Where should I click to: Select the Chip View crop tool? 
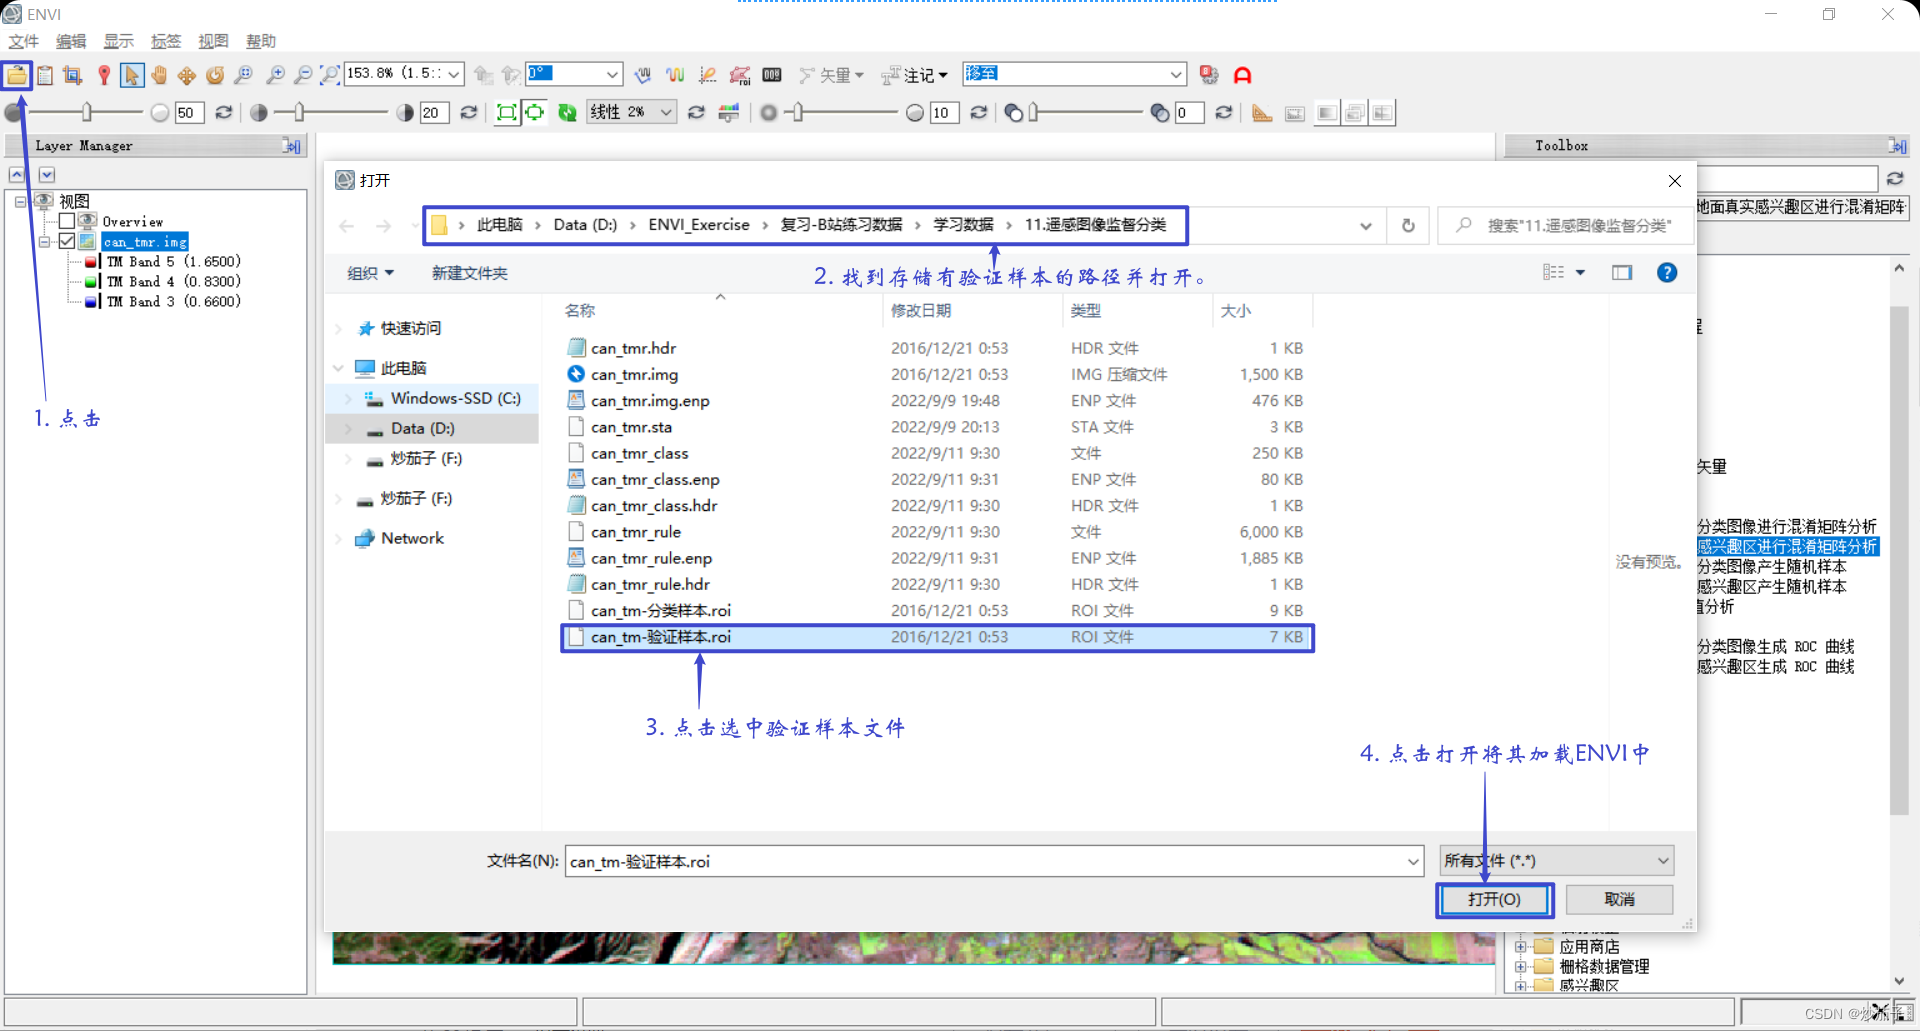click(72, 75)
